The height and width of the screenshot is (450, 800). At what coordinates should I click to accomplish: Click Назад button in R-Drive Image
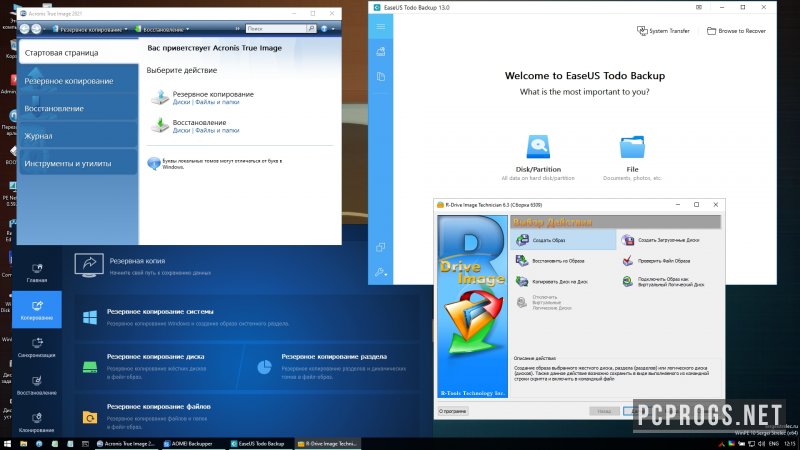click(x=604, y=411)
